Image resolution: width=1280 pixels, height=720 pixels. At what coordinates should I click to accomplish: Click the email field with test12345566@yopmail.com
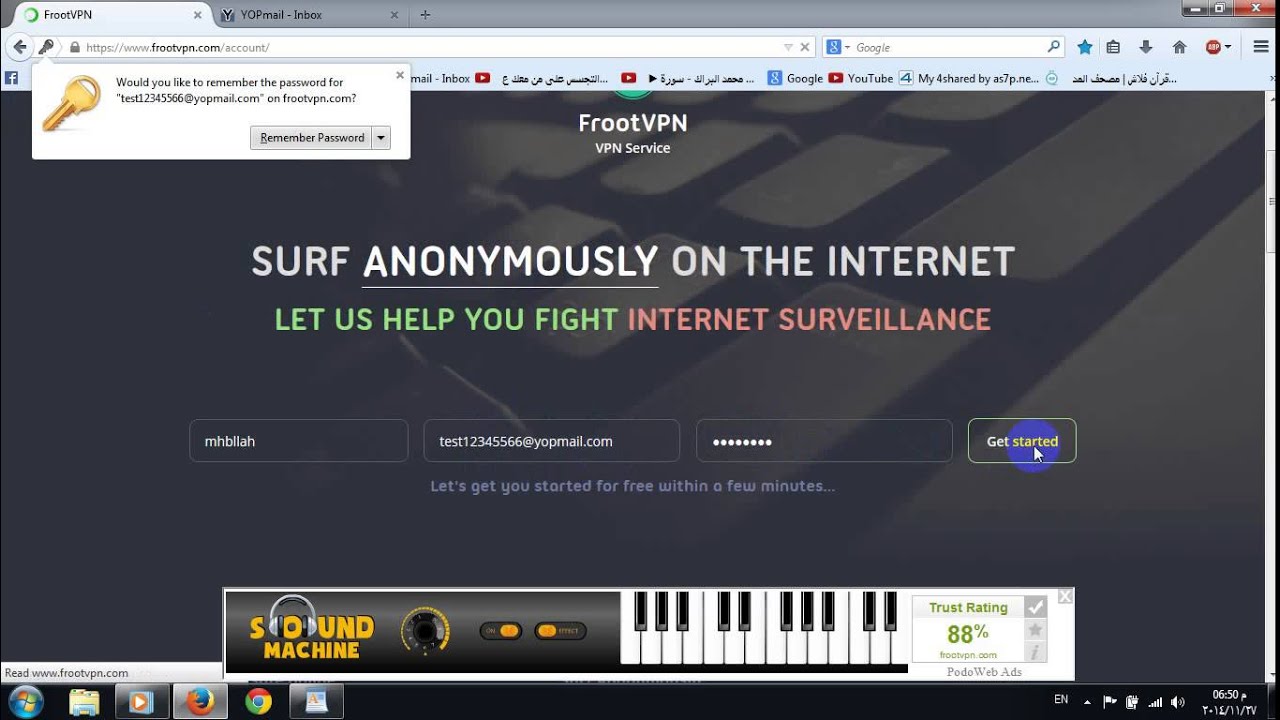point(551,441)
